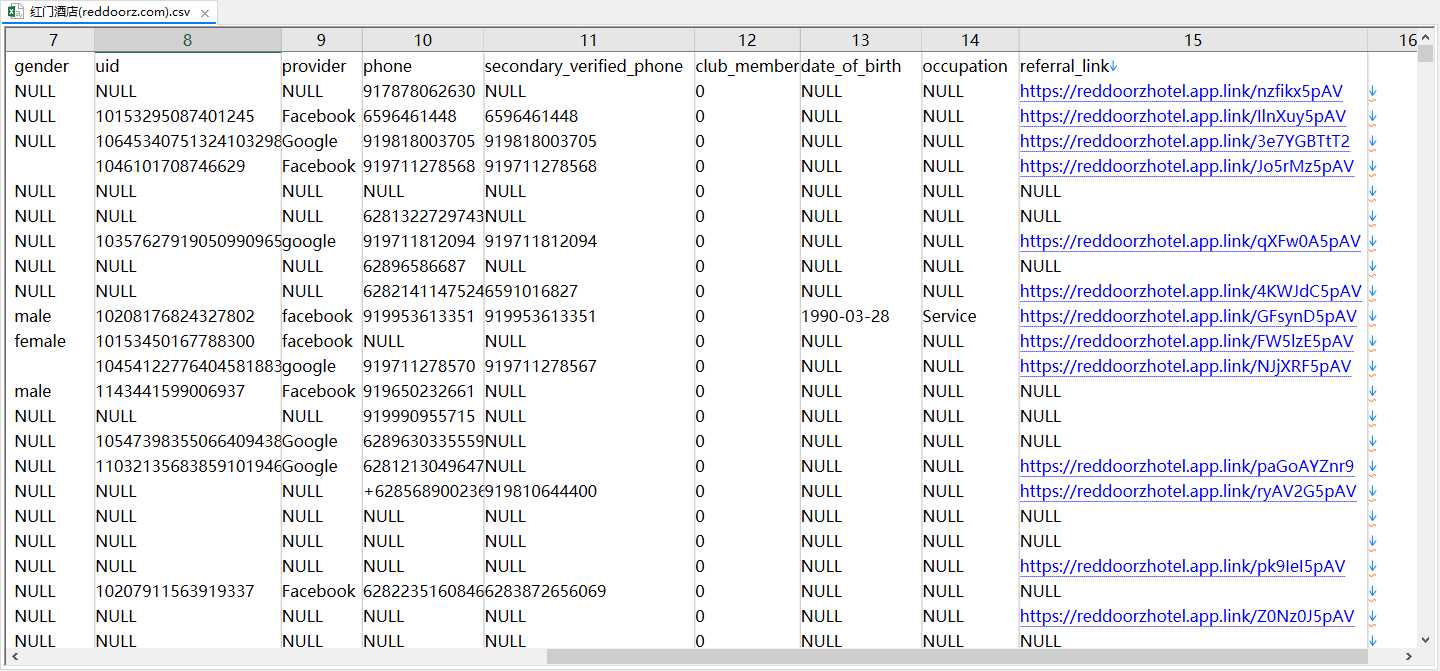Select column 10 header
The height and width of the screenshot is (671, 1440).
422,40
